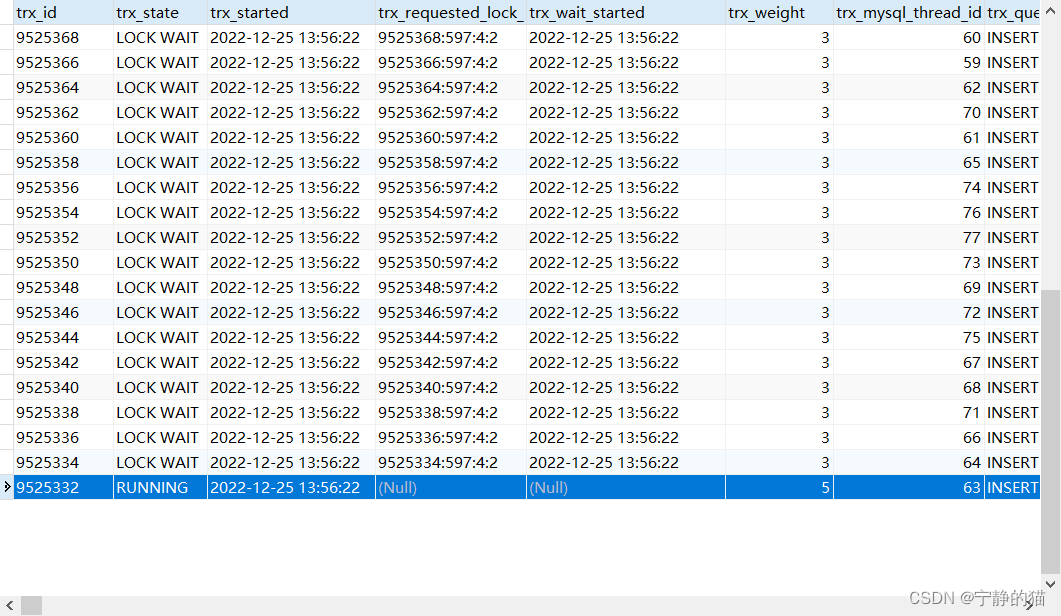Select the LOCK WAIT cell of transaction 9525368

(157, 37)
